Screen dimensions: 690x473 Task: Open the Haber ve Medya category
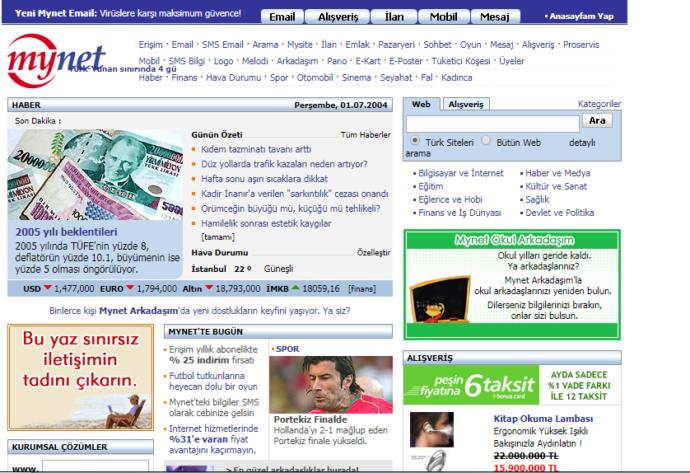tap(558, 173)
